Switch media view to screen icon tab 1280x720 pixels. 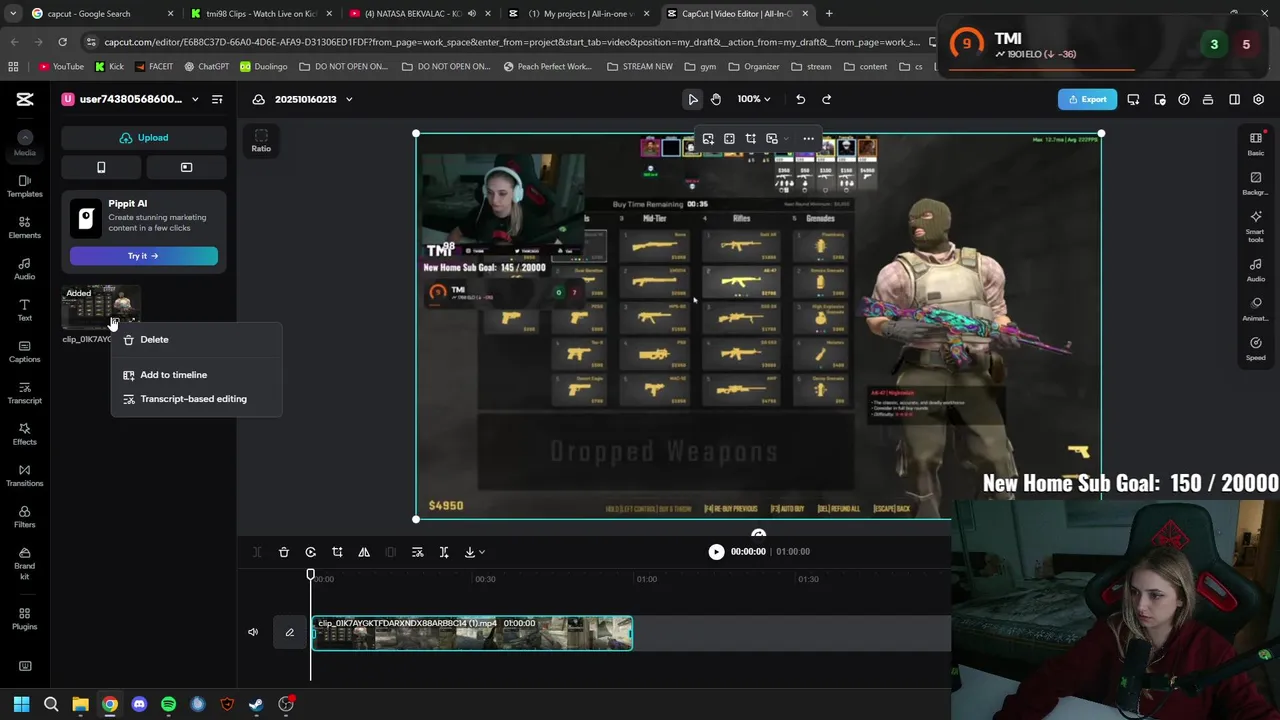coord(186,167)
